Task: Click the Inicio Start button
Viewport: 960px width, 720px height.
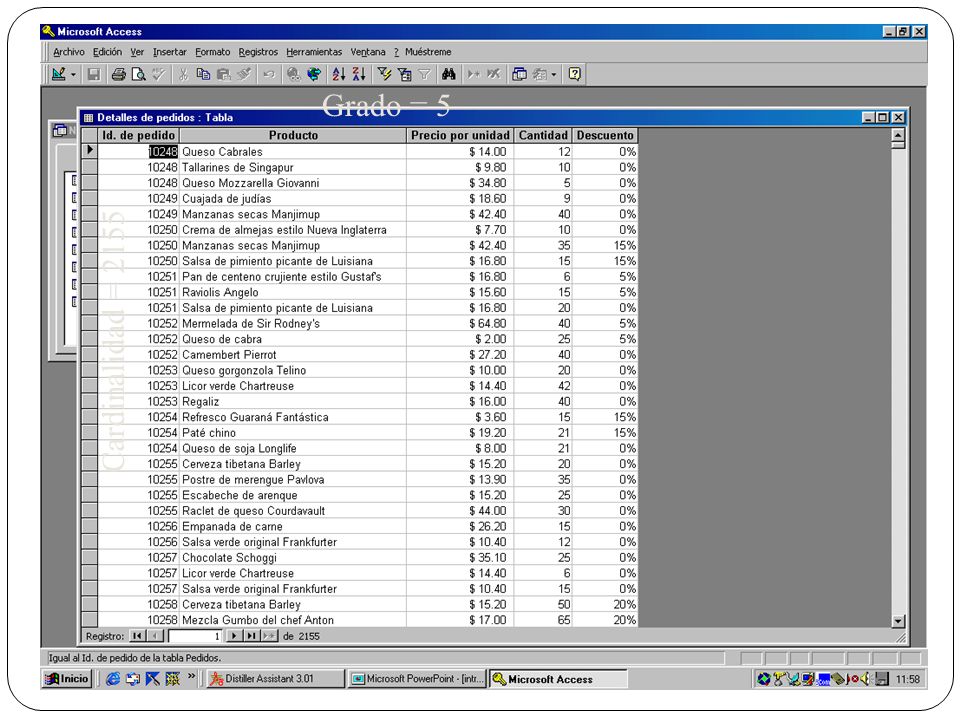Action: tap(67, 678)
